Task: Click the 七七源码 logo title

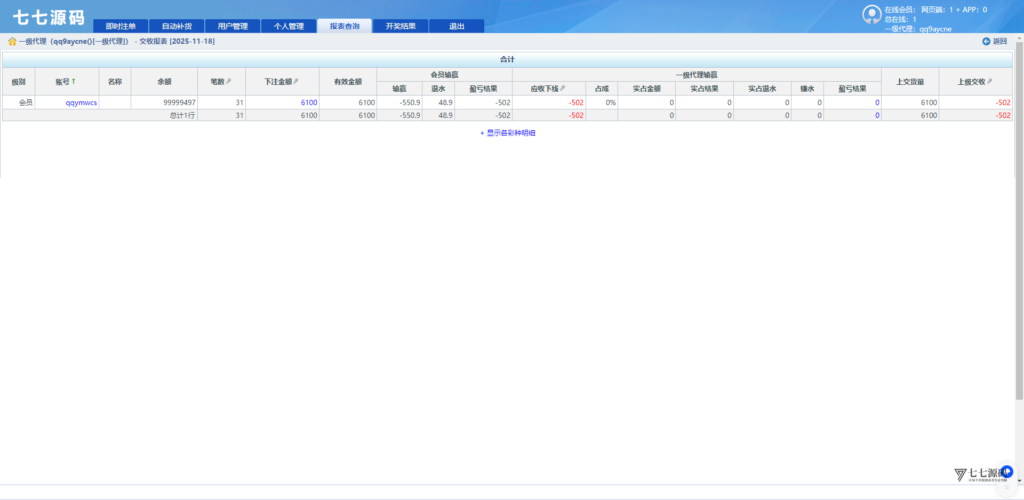Action: coord(49,18)
